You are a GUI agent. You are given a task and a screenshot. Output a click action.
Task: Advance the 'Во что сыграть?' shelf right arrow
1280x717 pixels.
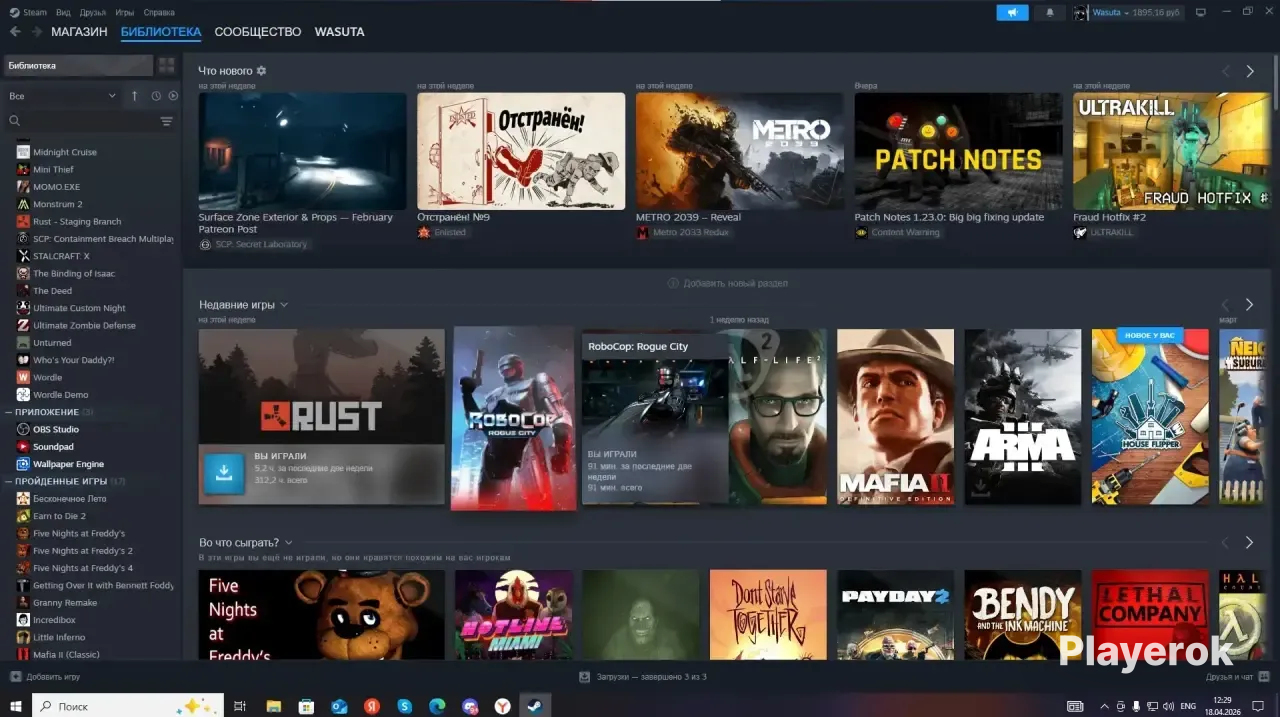(1249, 542)
